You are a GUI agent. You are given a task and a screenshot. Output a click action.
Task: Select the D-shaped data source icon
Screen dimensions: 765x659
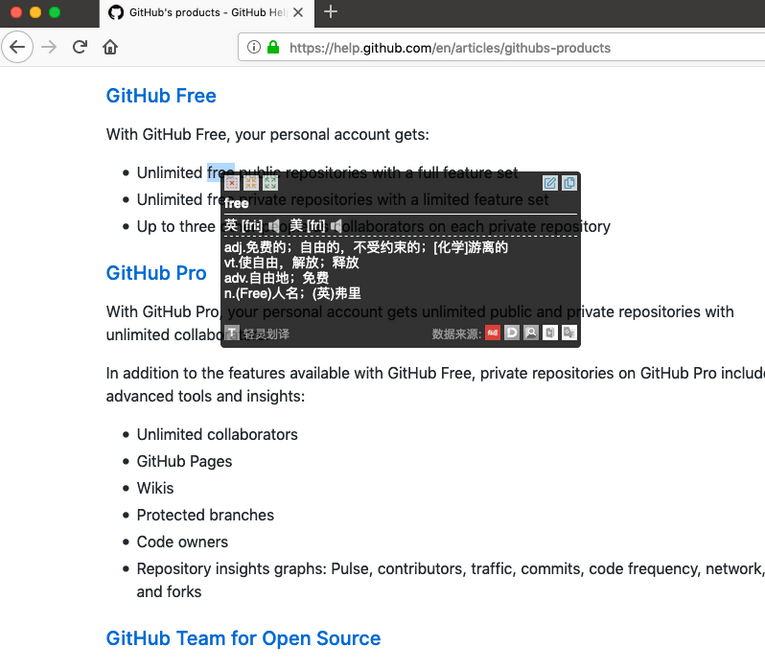512,333
